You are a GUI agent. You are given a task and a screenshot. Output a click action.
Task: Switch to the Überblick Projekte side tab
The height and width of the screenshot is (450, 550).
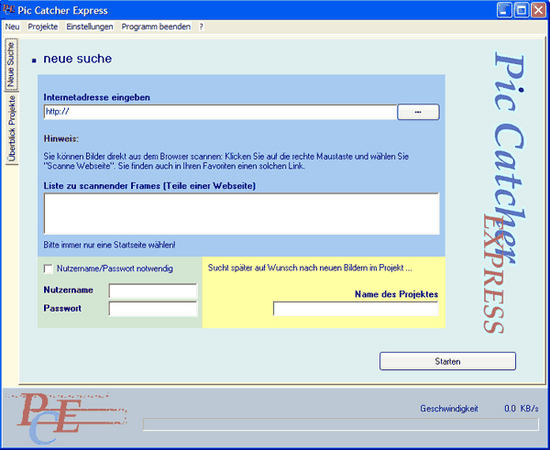(x=12, y=128)
